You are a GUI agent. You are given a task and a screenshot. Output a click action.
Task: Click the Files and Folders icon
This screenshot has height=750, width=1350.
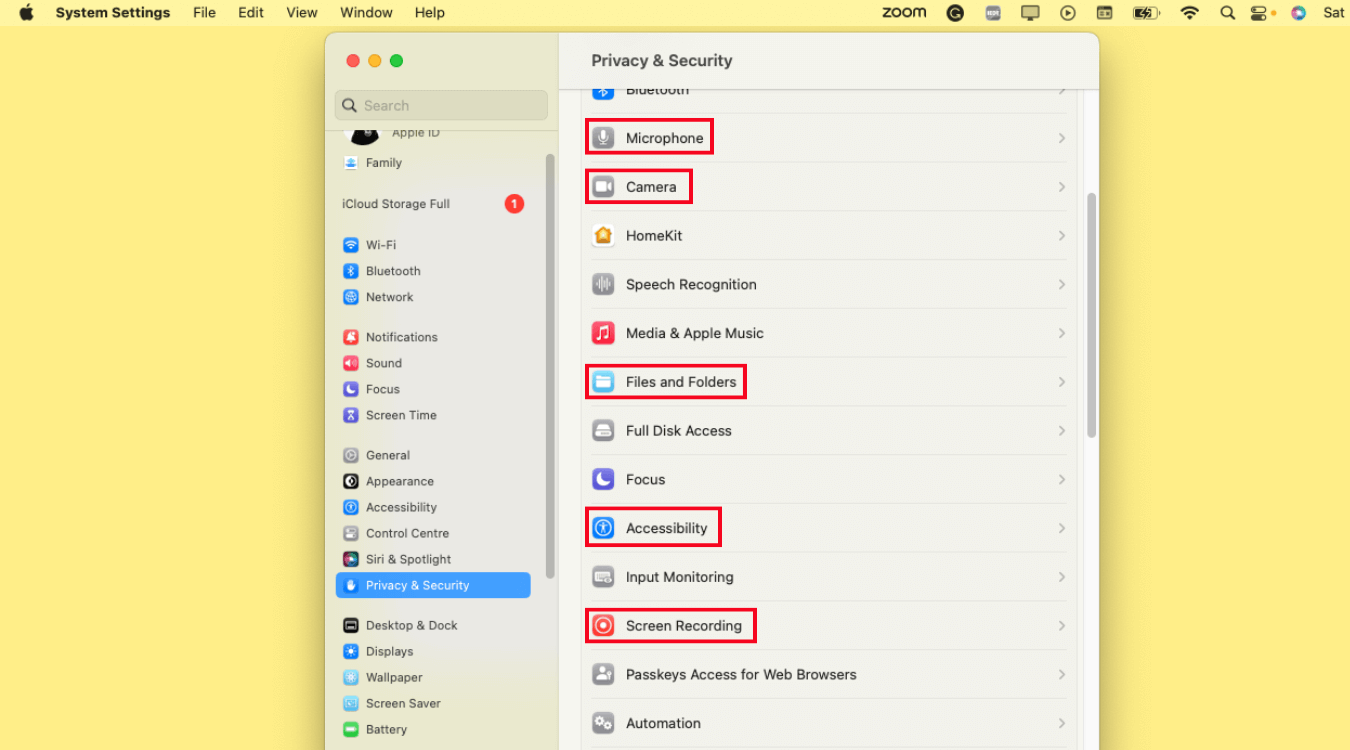(603, 382)
